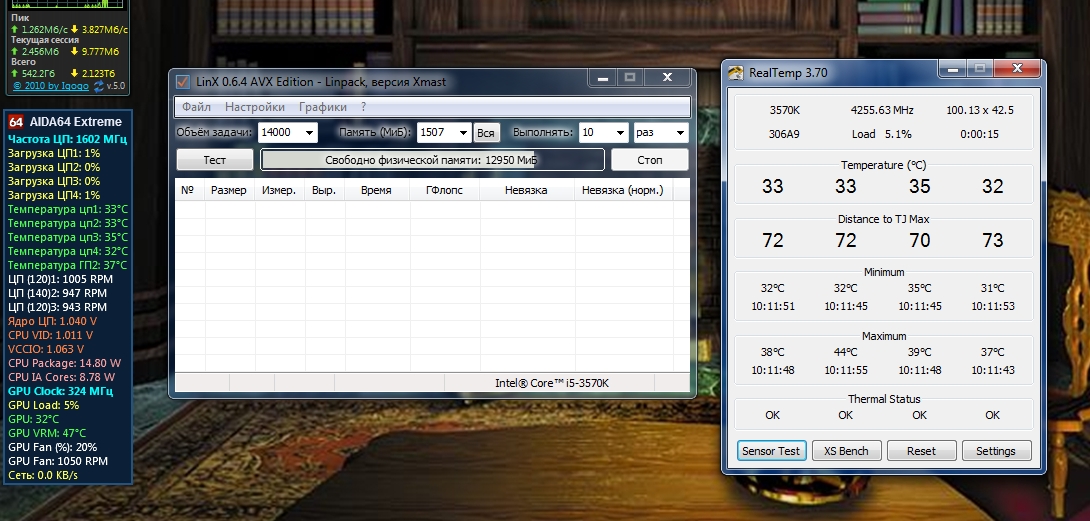Screen dimensions: 1090x521
Task: Click the Частота ЦП: 1602 МГц line
Action: 67,139
